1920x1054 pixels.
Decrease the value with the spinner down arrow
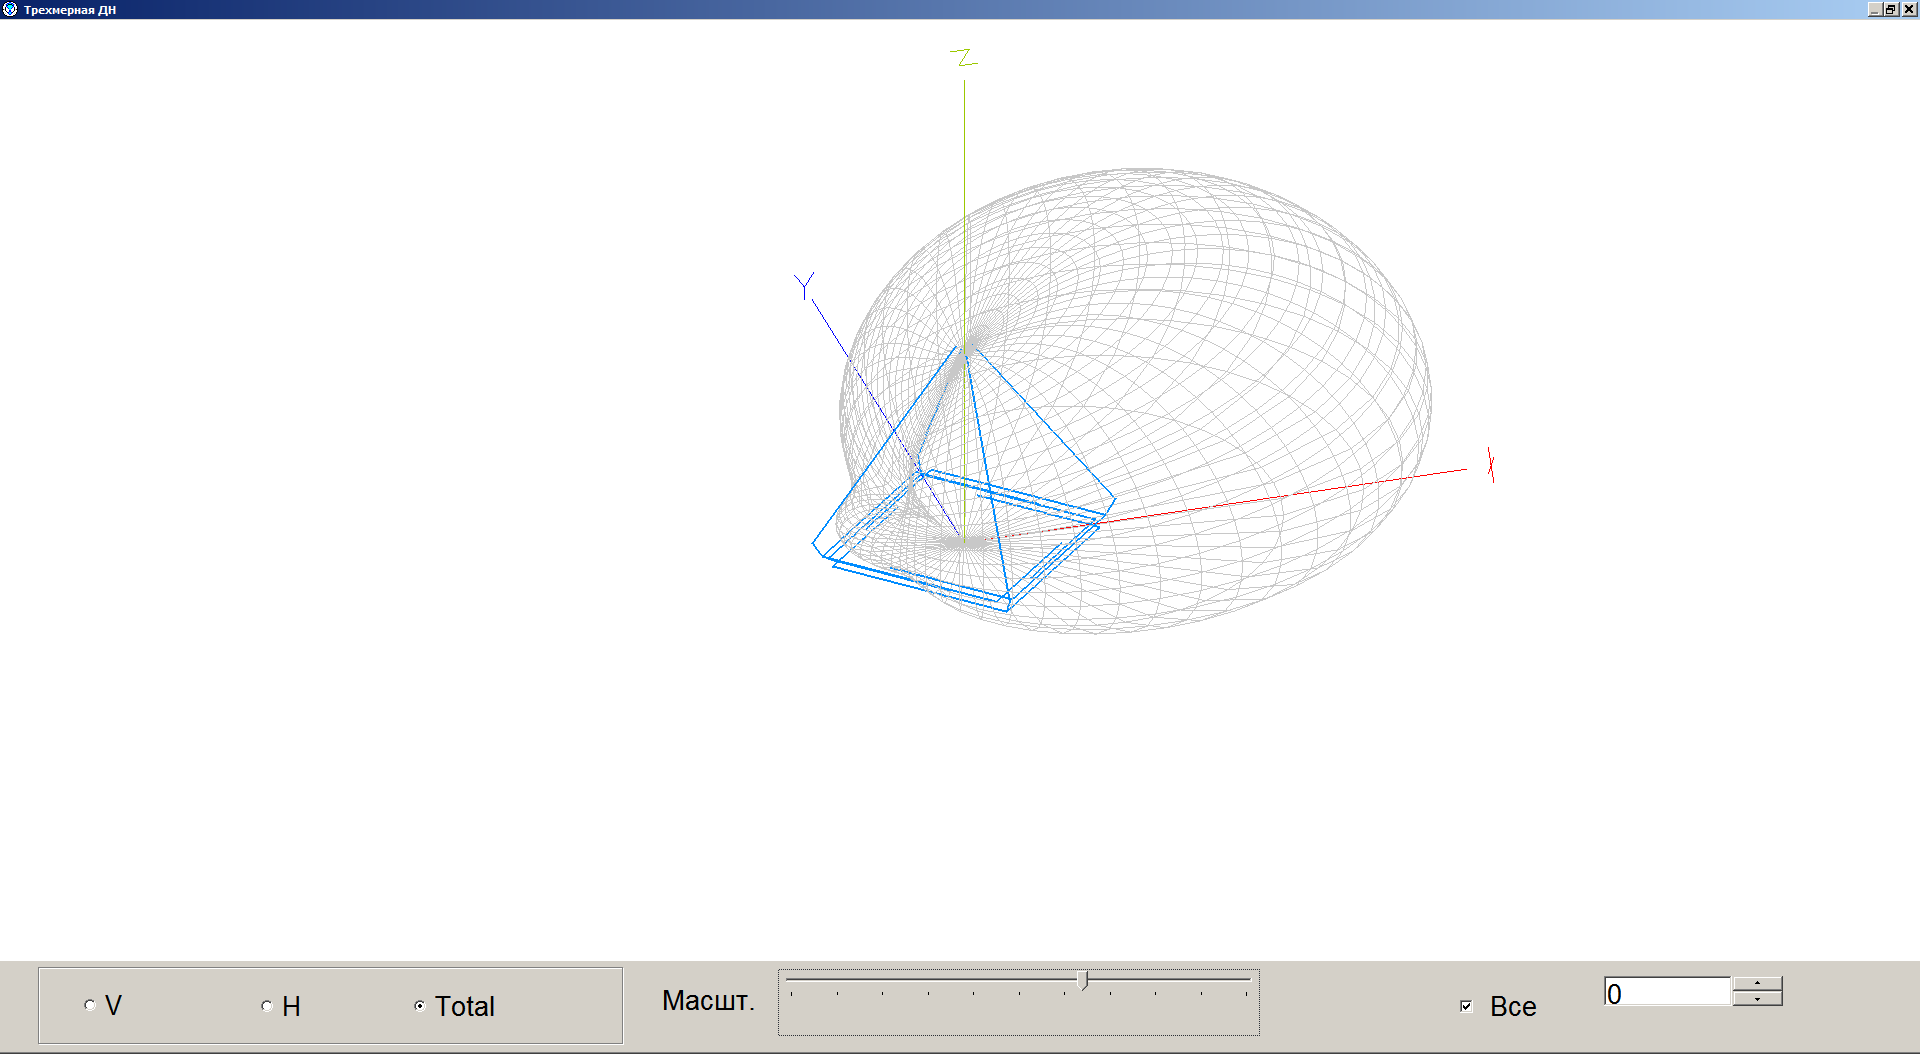pos(1757,999)
